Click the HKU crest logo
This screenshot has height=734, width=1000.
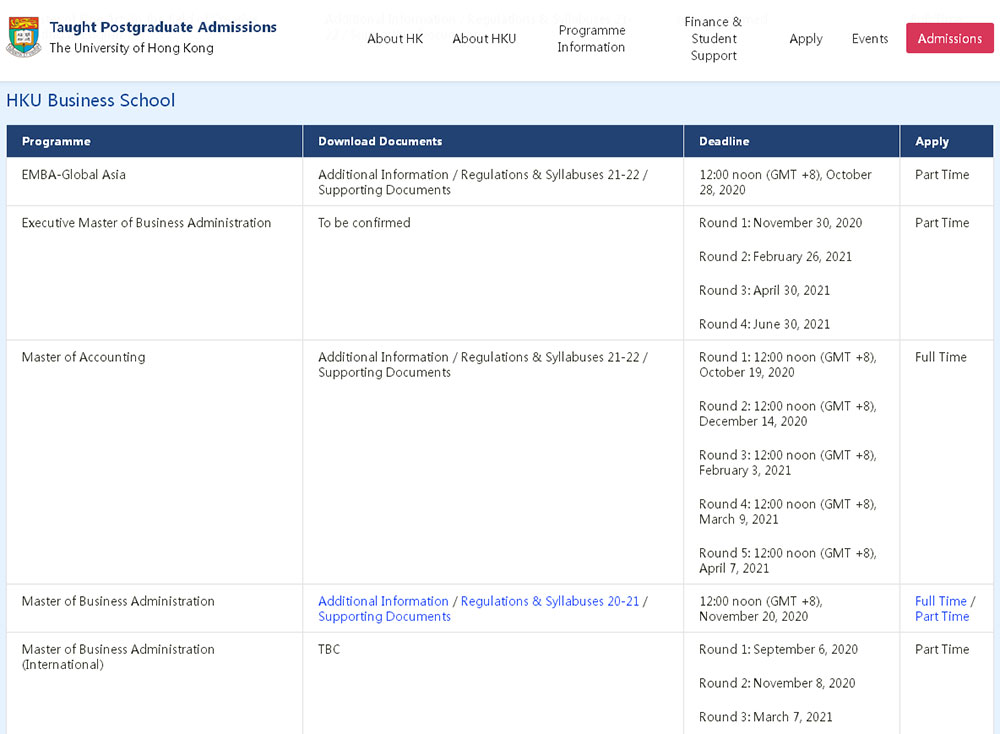coord(24,37)
